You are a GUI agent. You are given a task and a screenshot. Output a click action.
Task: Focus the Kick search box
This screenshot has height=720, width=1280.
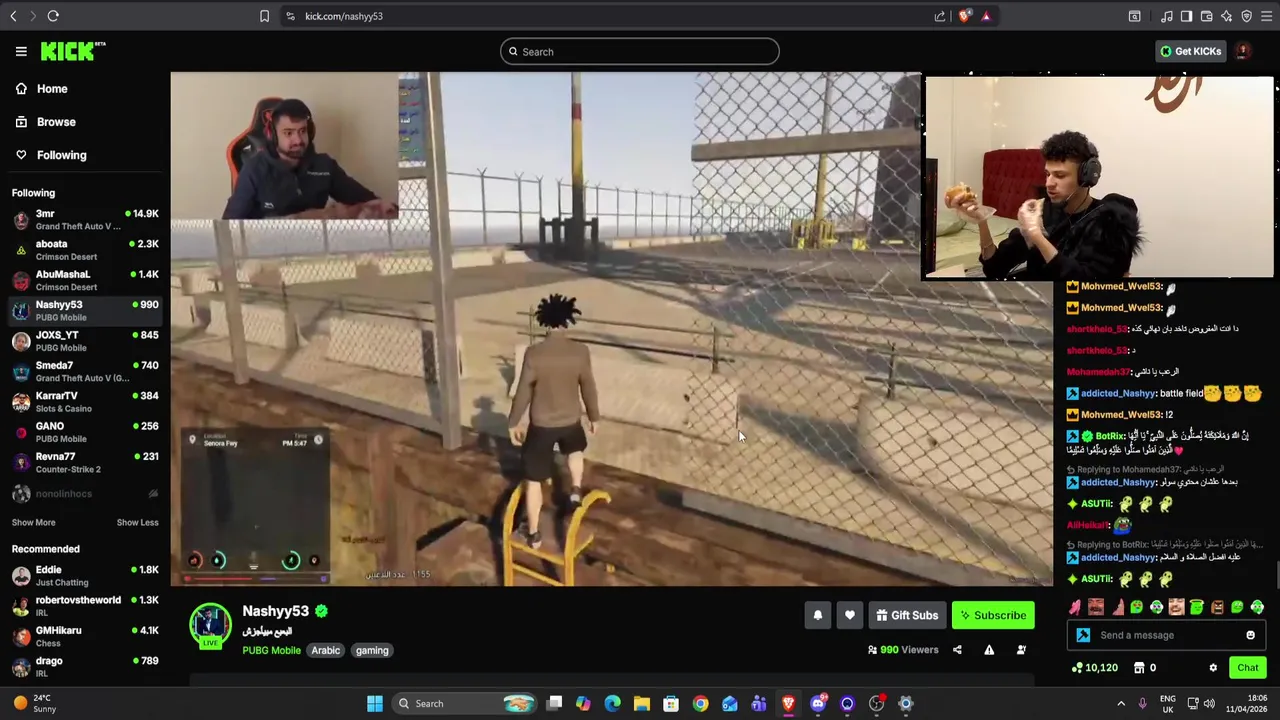click(639, 52)
